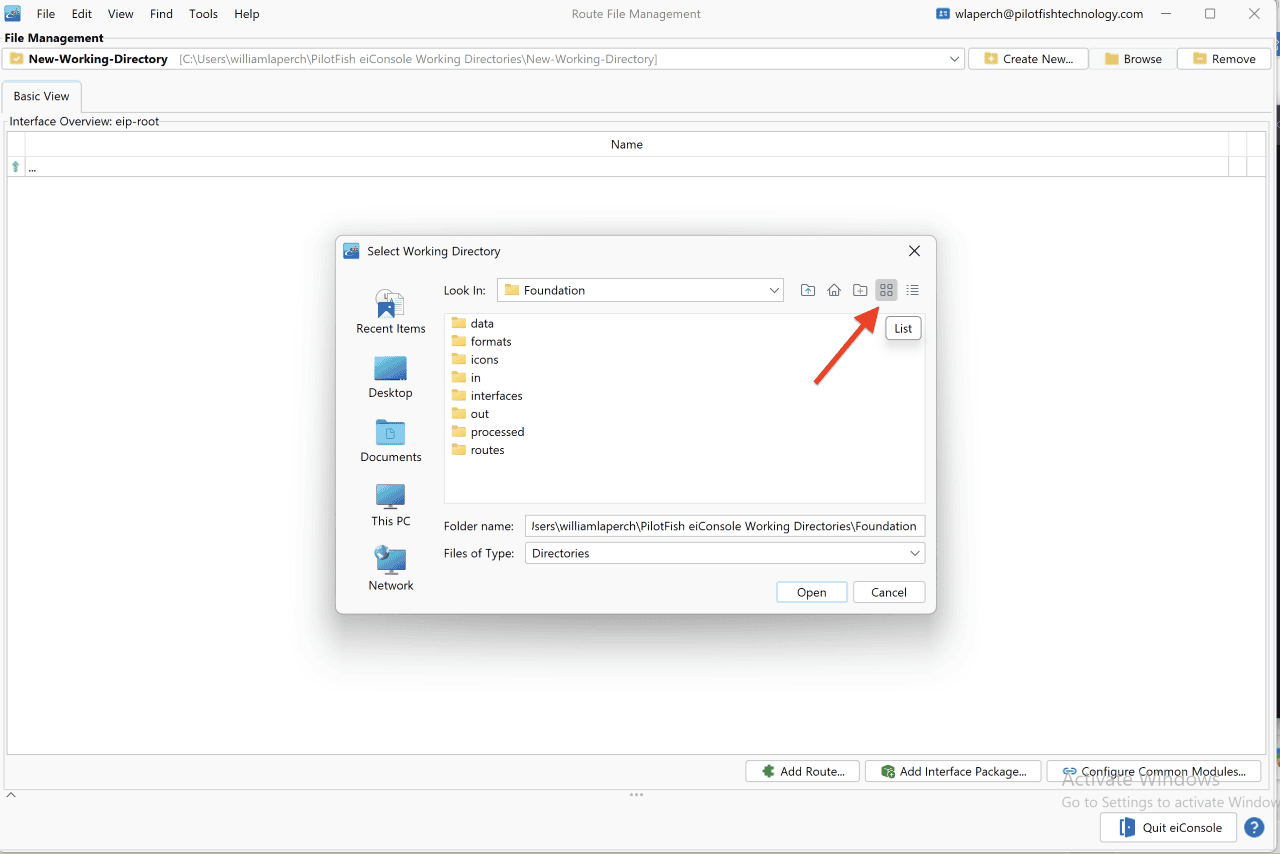Viewport: 1280px width, 854px height.
Task: Click the Open button in dialog
Action: 812,592
